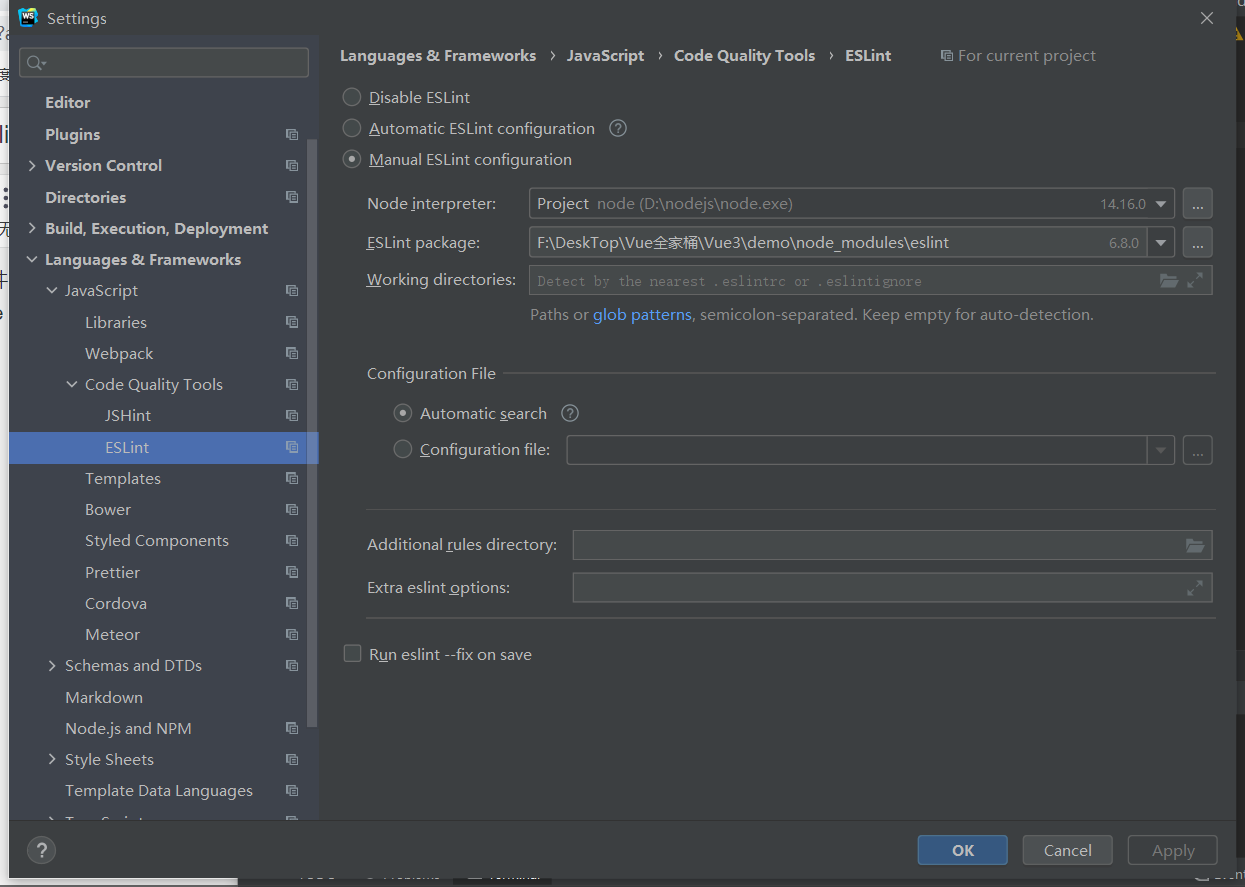Image resolution: width=1245 pixels, height=887 pixels.
Task: Expand Build, Execution, Deployment node
Action: [x=32, y=228]
